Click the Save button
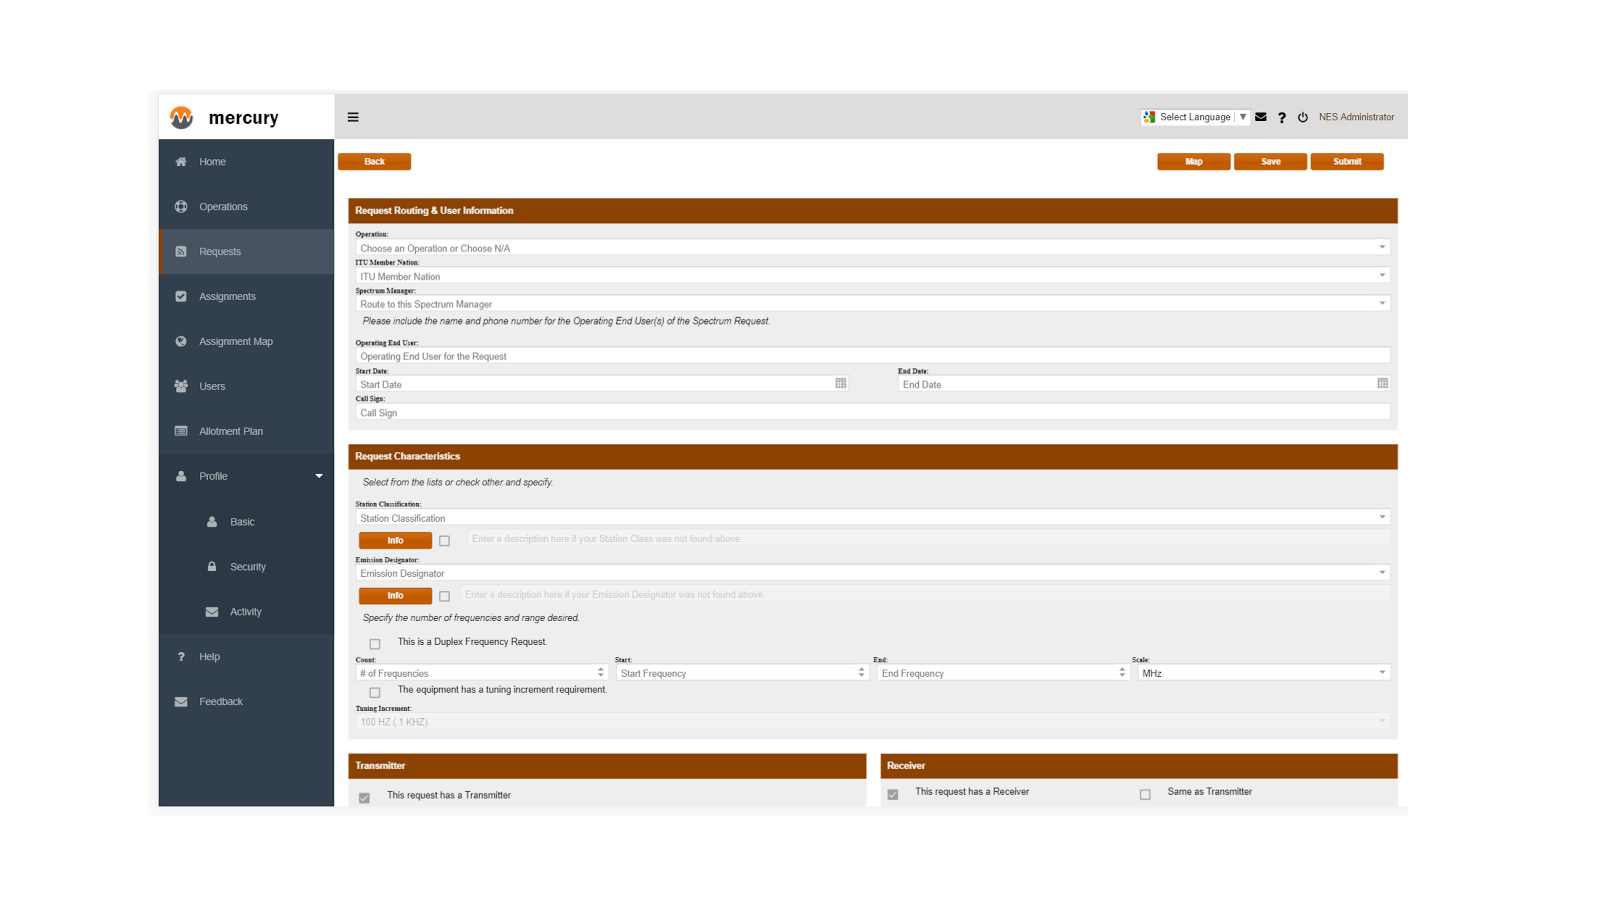The width and height of the screenshot is (1600, 900). [x=1270, y=161]
